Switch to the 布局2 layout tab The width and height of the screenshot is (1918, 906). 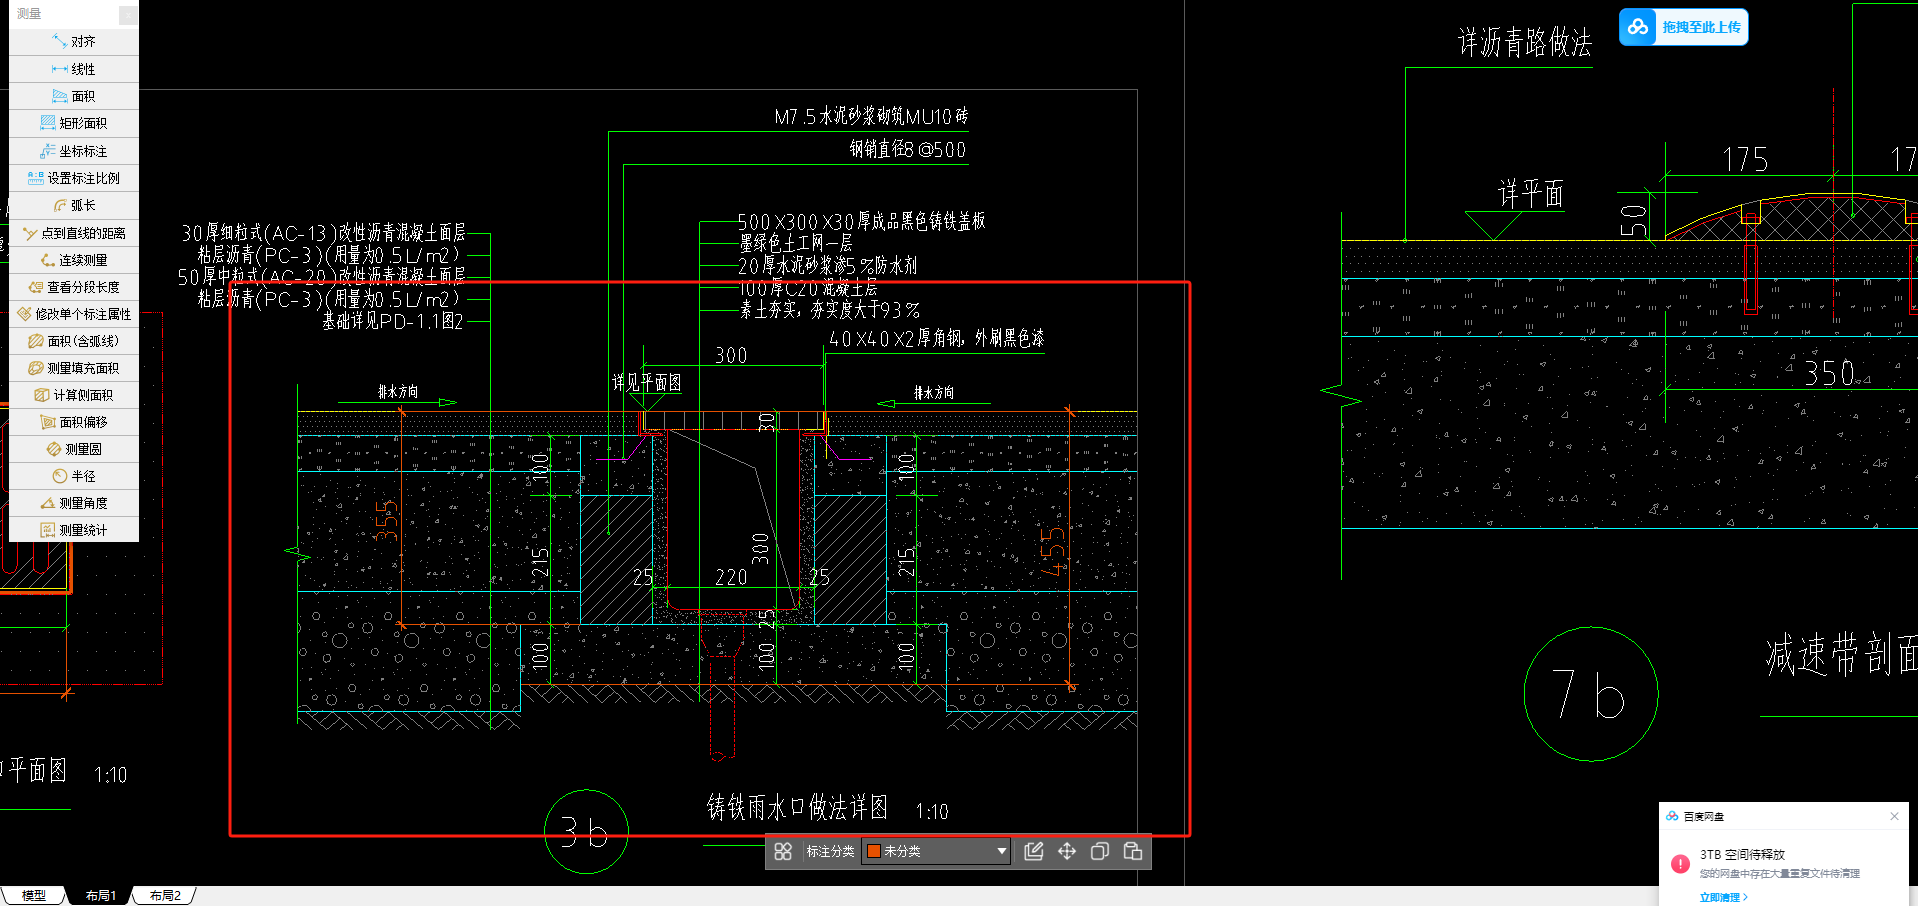point(165,896)
